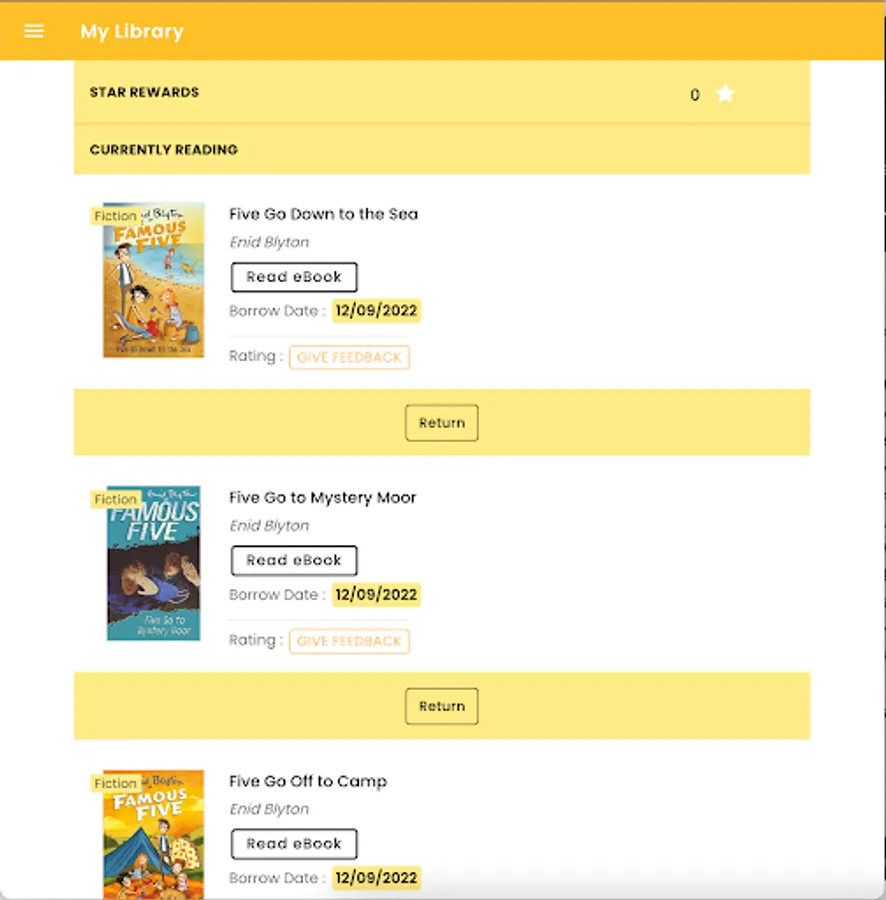
Task: Open the hamburger navigation menu
Action: click(x=34, y=31)
